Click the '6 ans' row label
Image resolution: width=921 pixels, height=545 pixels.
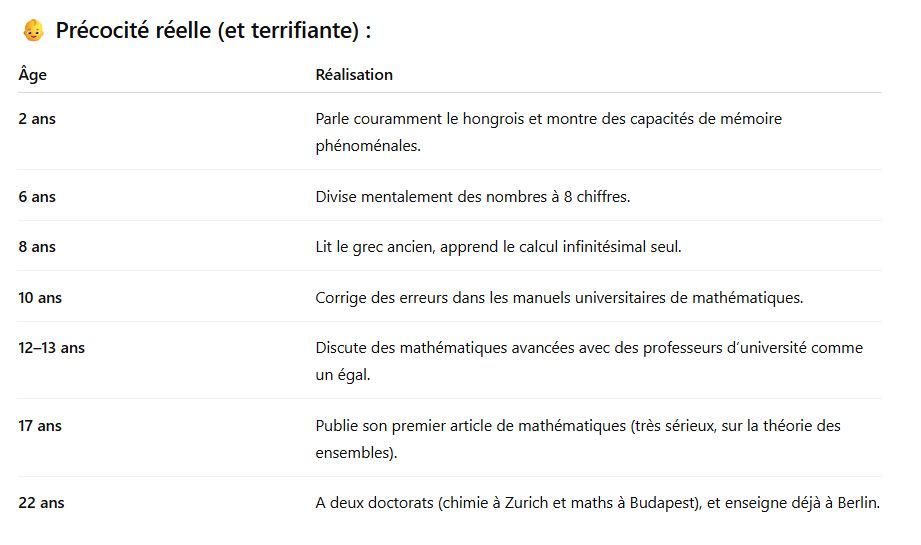click(x=37, y=197)
